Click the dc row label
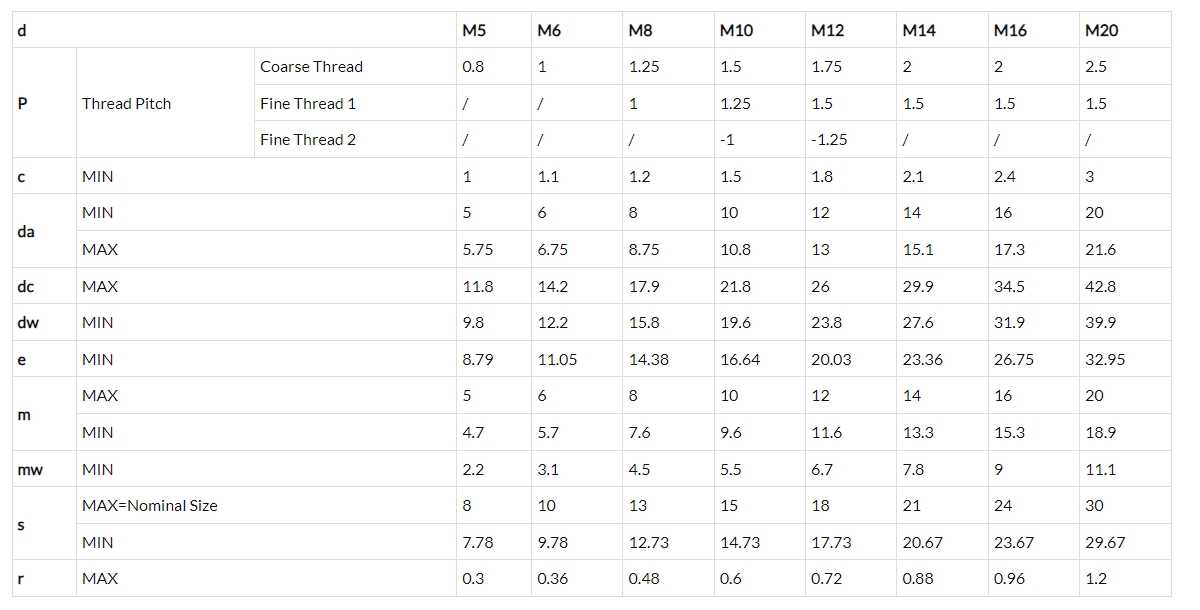Viewport: 1200px width, 610px height. click(x=26, y=286)
